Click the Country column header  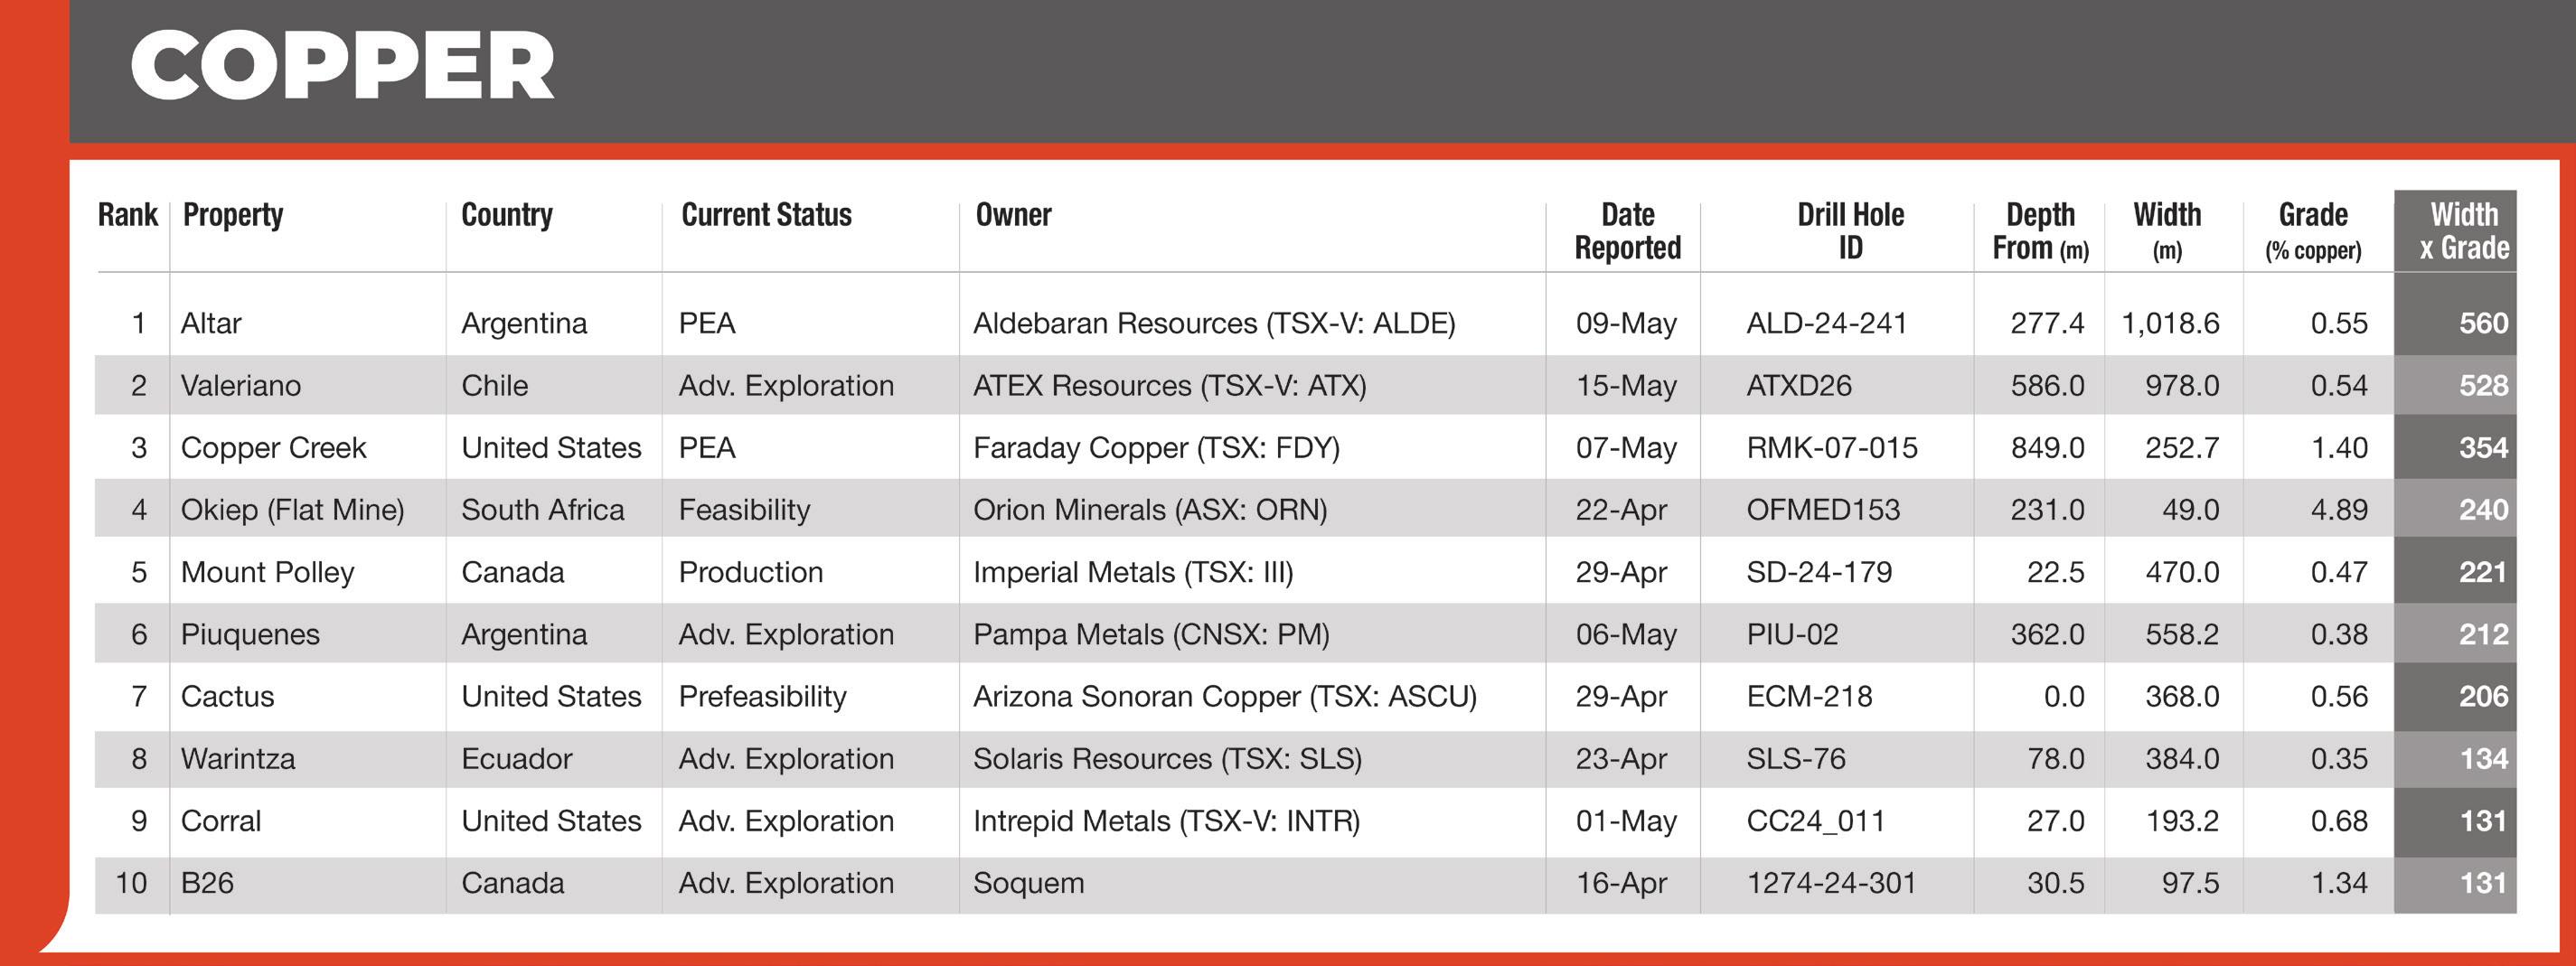pos(506,216)
